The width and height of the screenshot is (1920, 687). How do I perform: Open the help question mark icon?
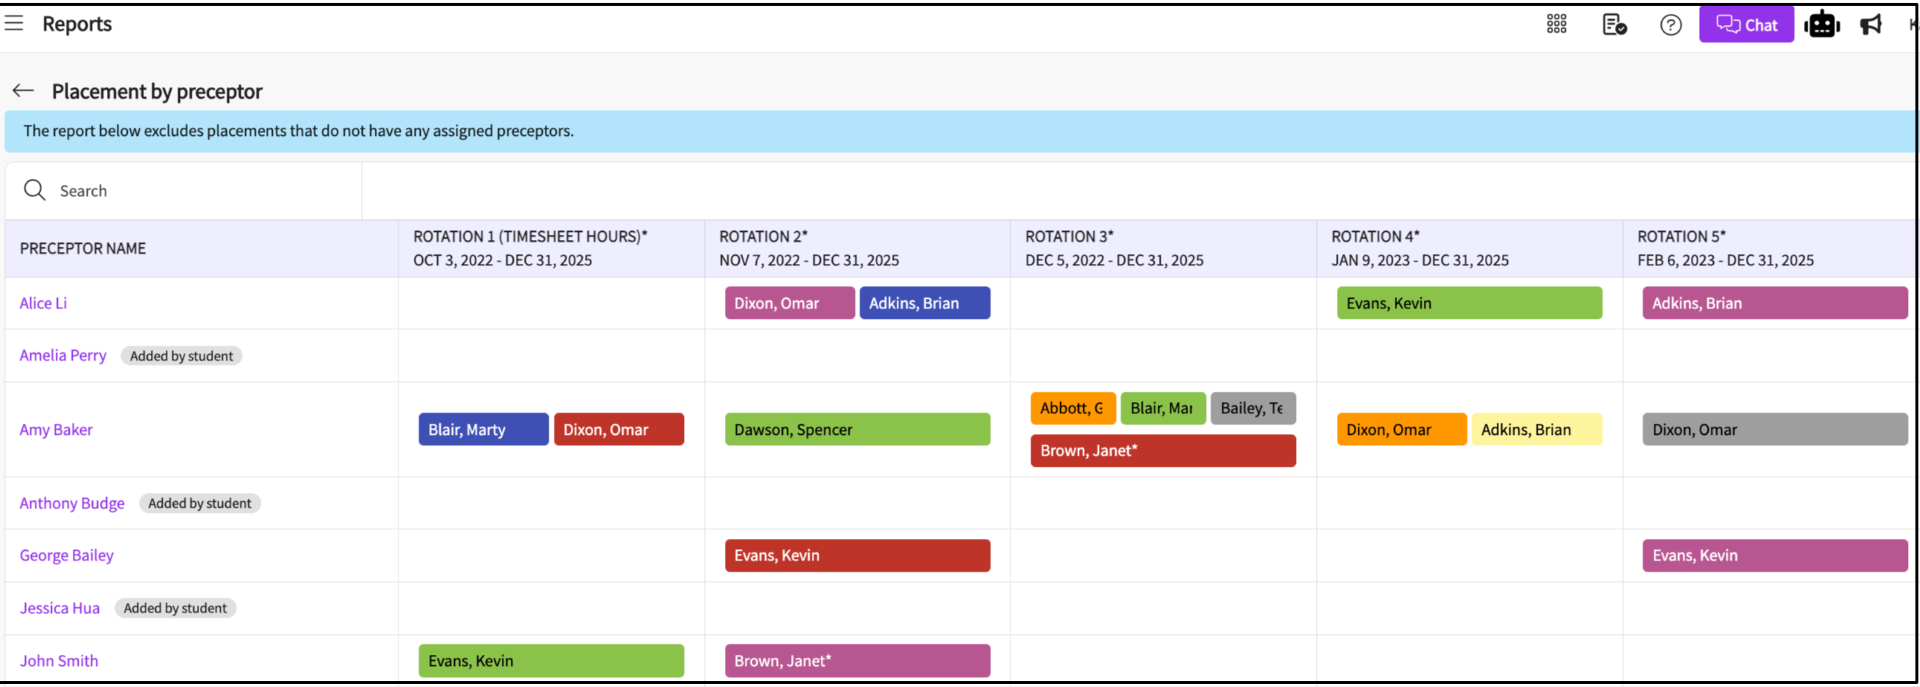(1670, 25)
